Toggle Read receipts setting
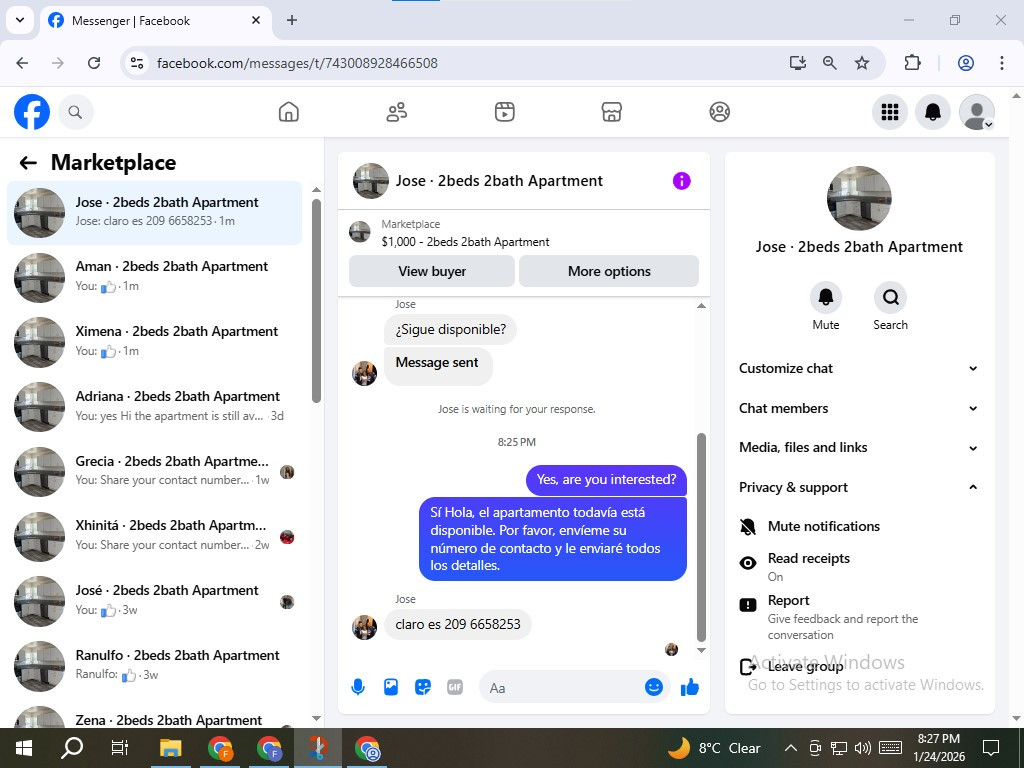Screen dimensions: 1024x768 (859, 566)
